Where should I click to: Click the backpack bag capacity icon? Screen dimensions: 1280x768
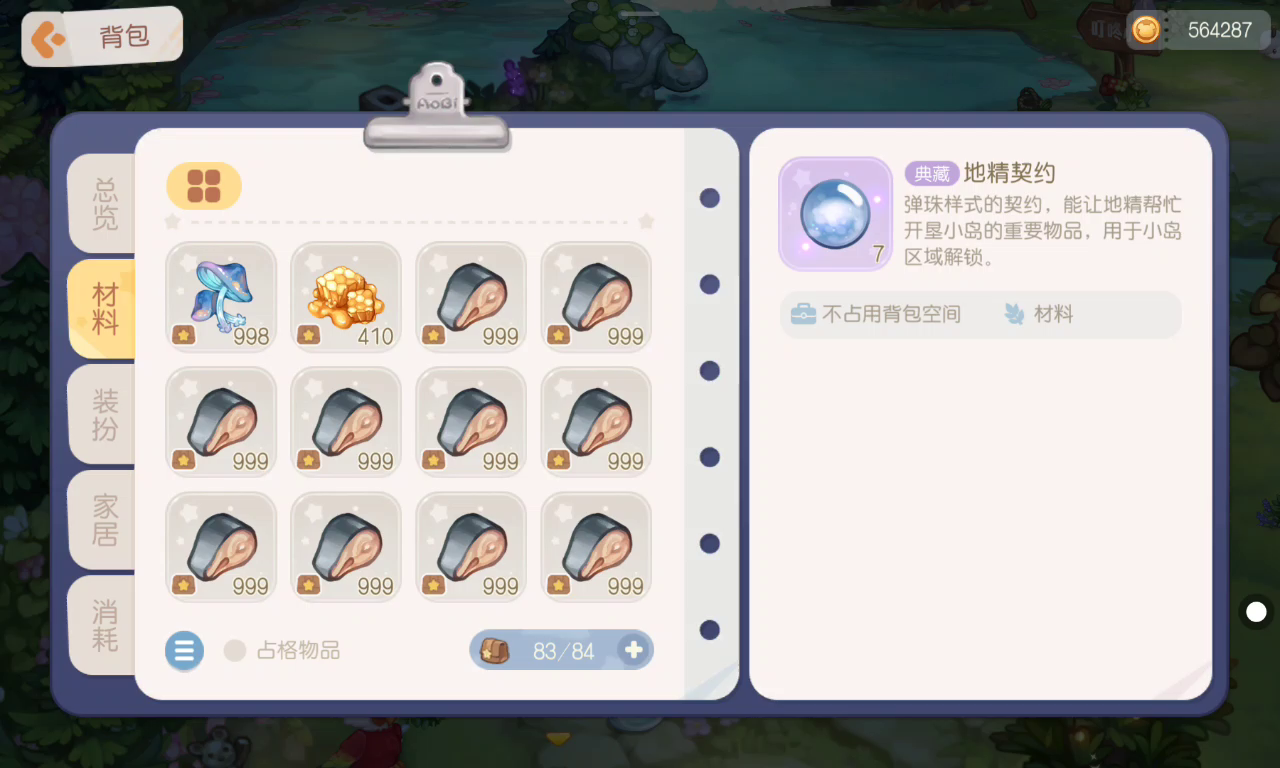click(494, 651)
